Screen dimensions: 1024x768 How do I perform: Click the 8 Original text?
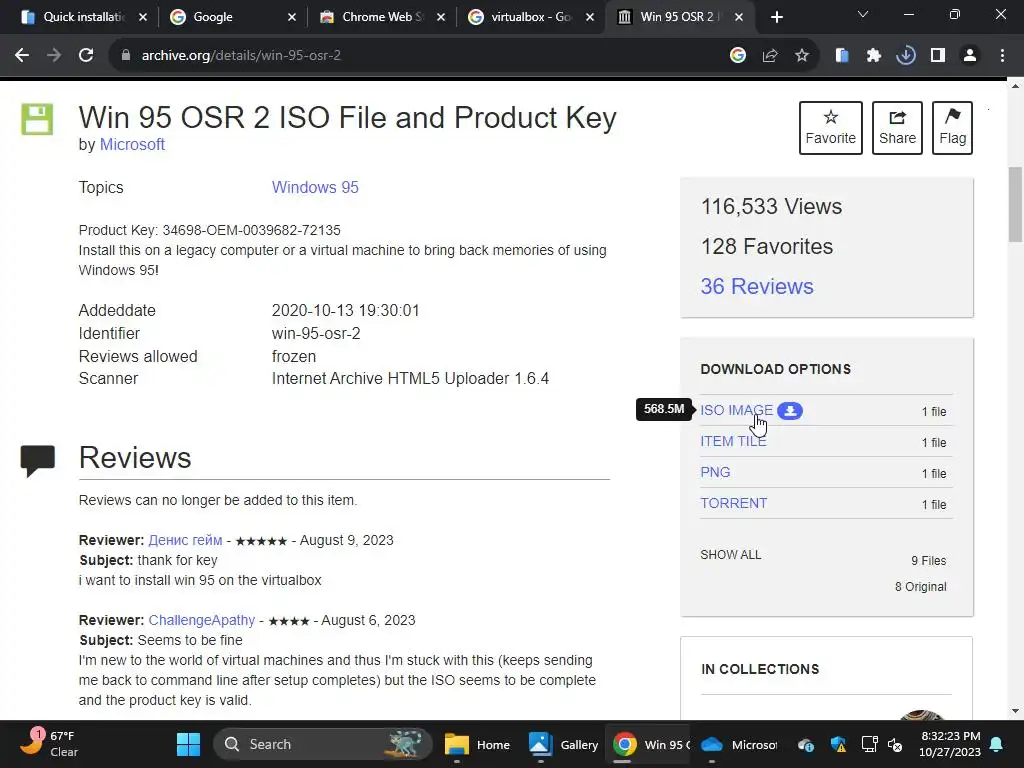[x=920, y=586]
